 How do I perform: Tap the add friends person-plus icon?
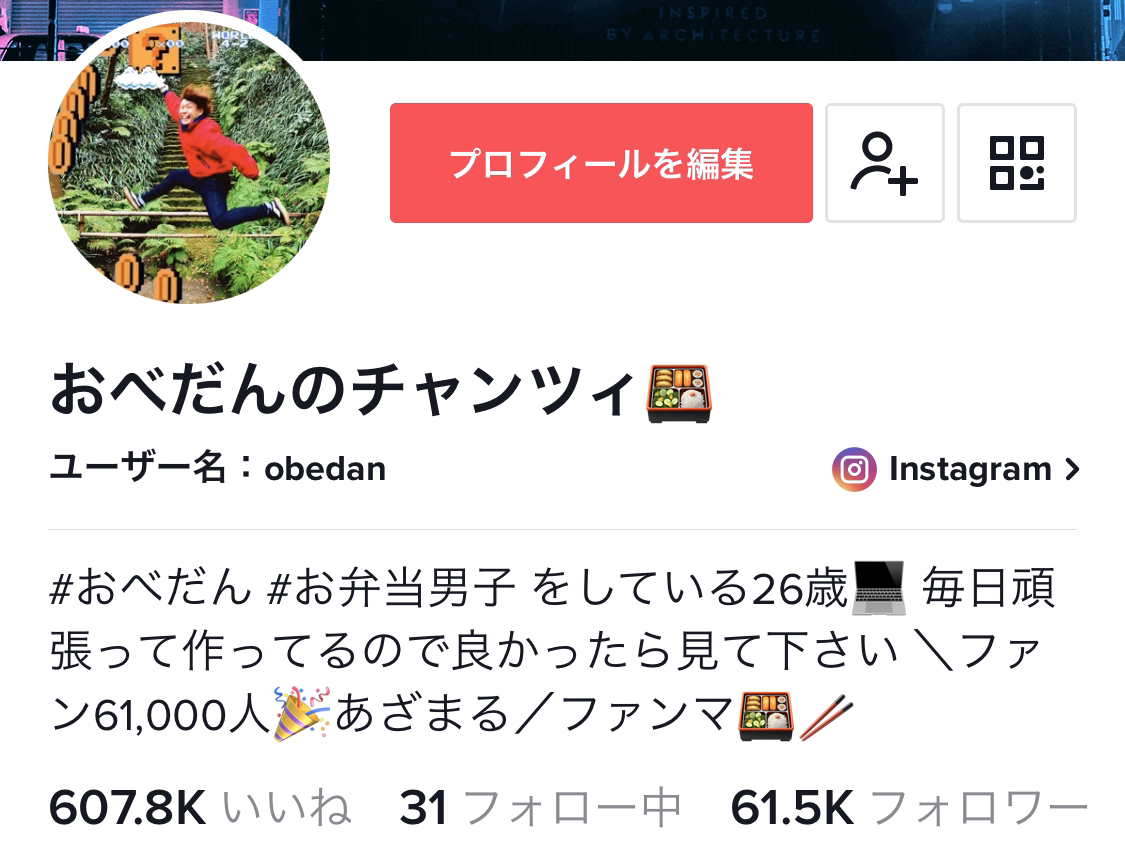point(885,163)
